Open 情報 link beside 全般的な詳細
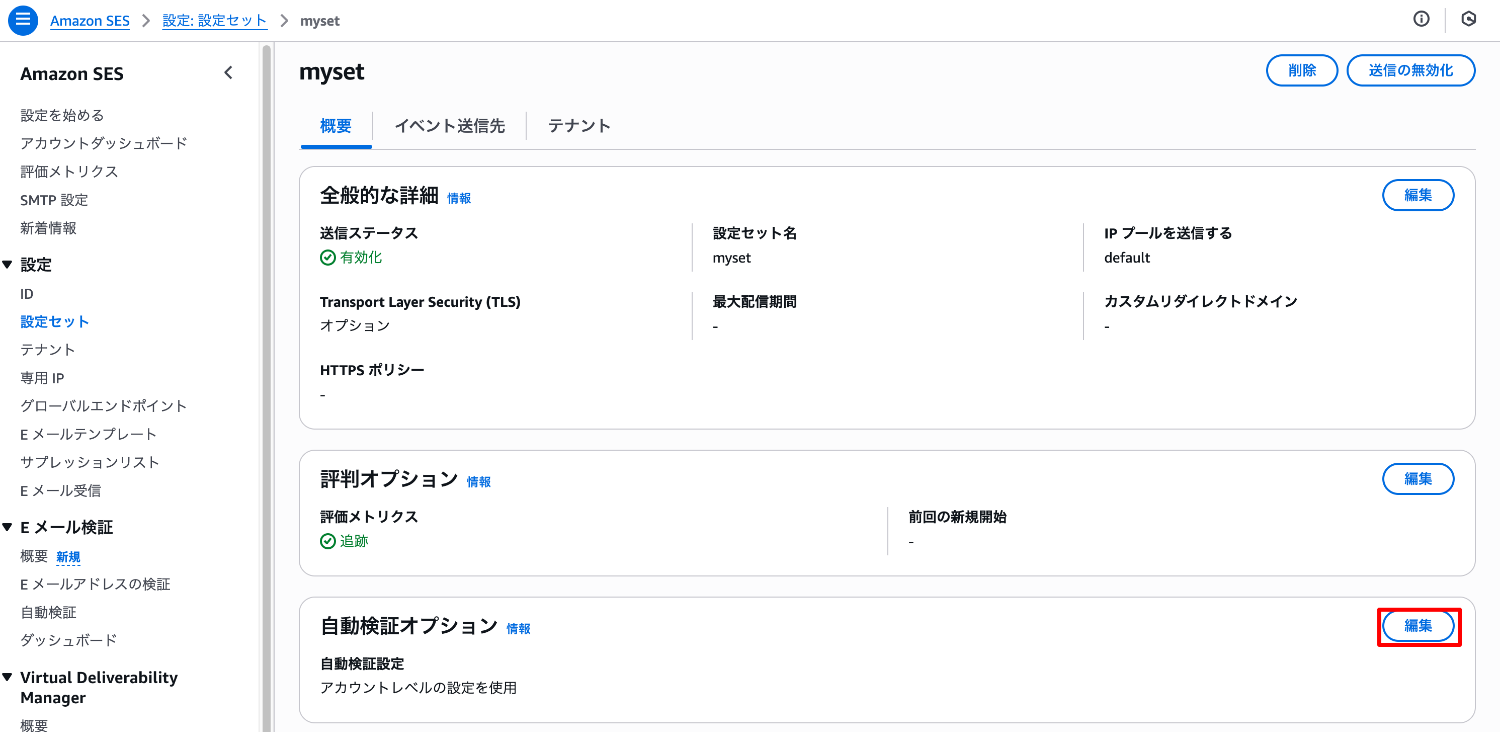The image size is (1500, 732). pyautogui.click(x=459, y=198)
